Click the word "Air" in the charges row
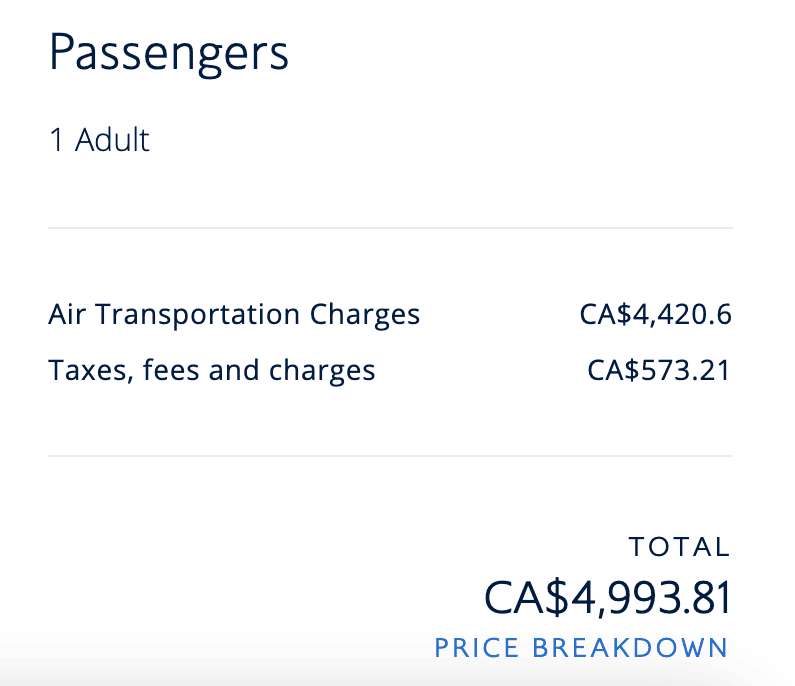This screenshot has height=686, width=795. pyautogui.click(x=64, y=314)
